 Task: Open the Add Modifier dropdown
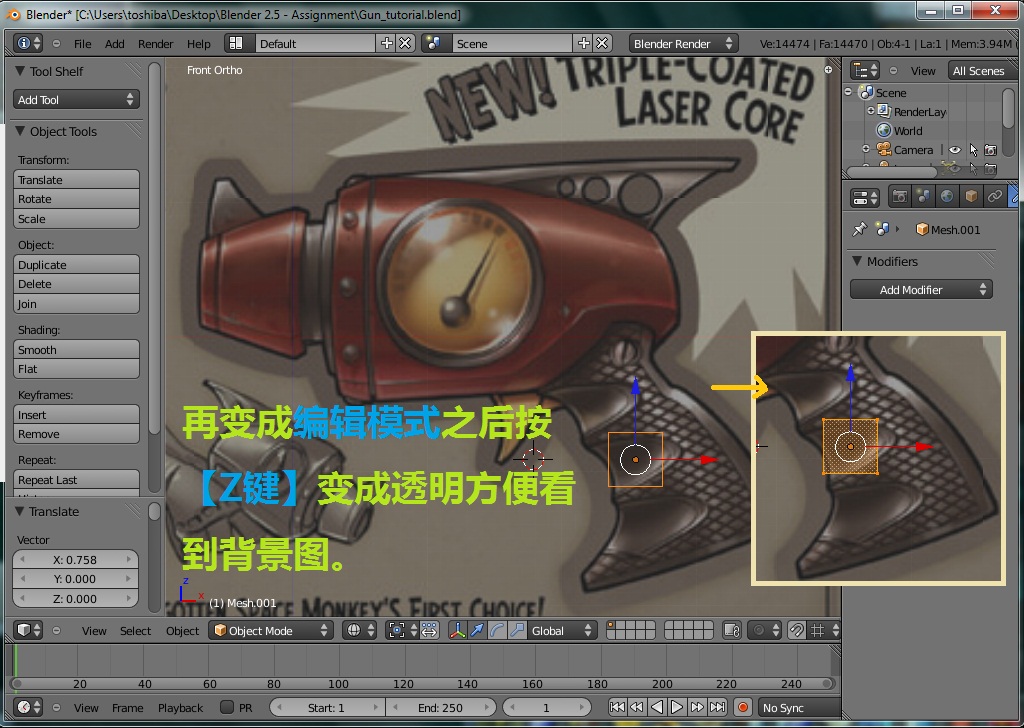(921, 289)
